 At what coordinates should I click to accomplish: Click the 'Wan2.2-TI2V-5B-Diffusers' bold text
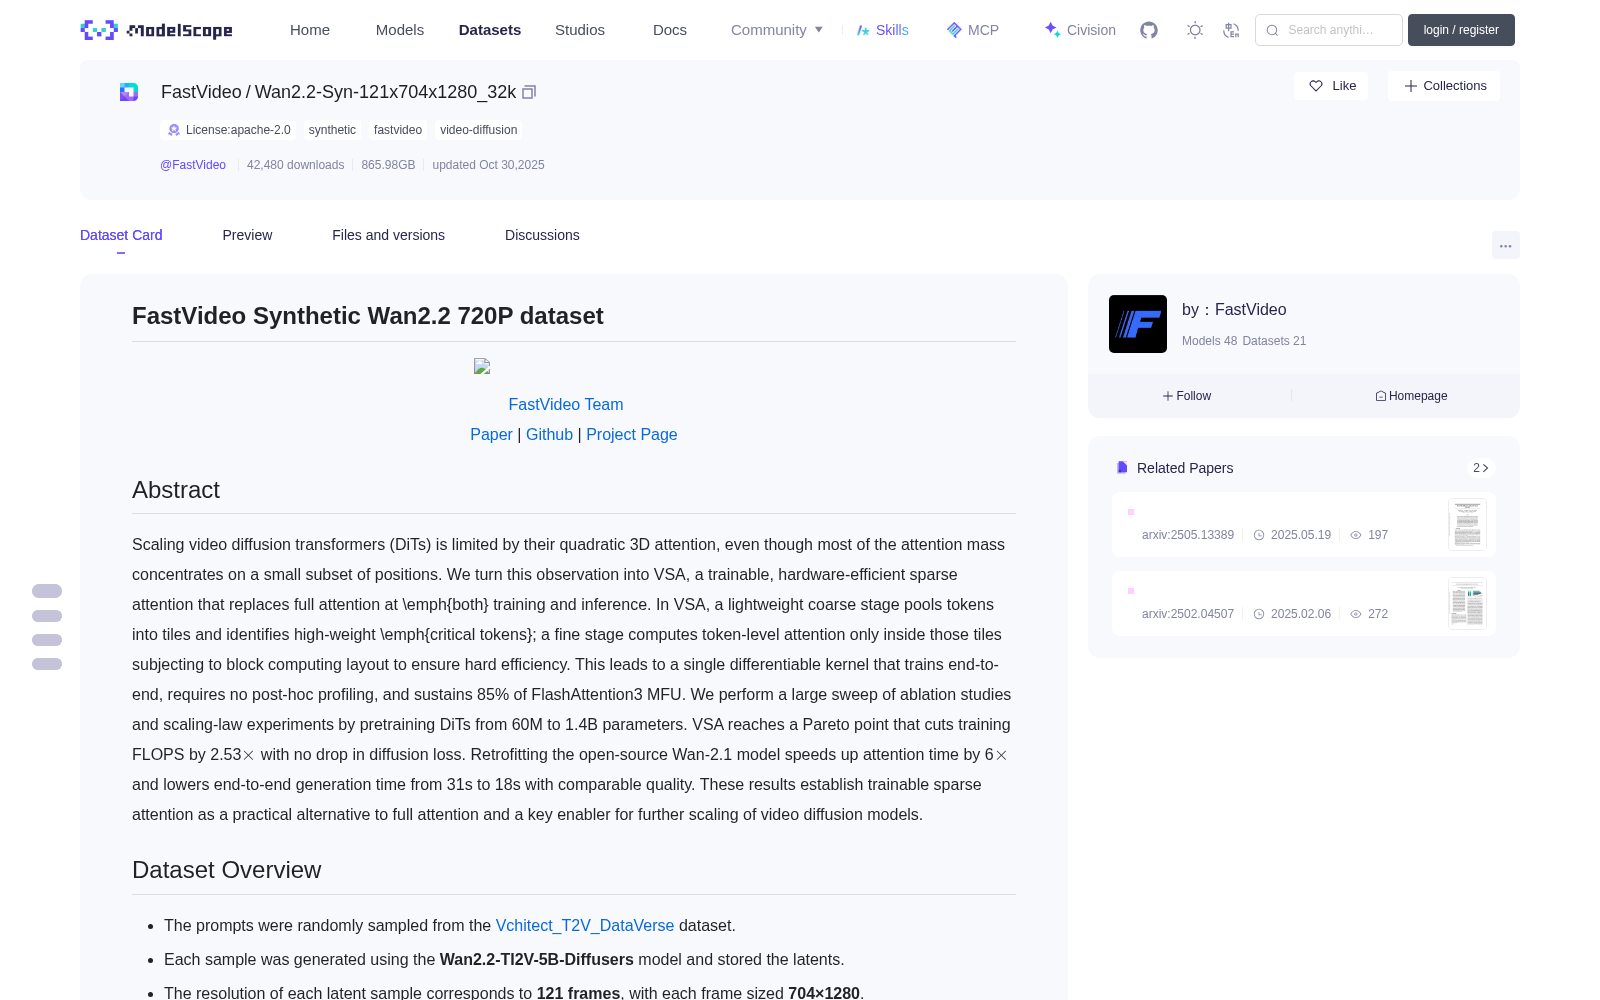537,960
